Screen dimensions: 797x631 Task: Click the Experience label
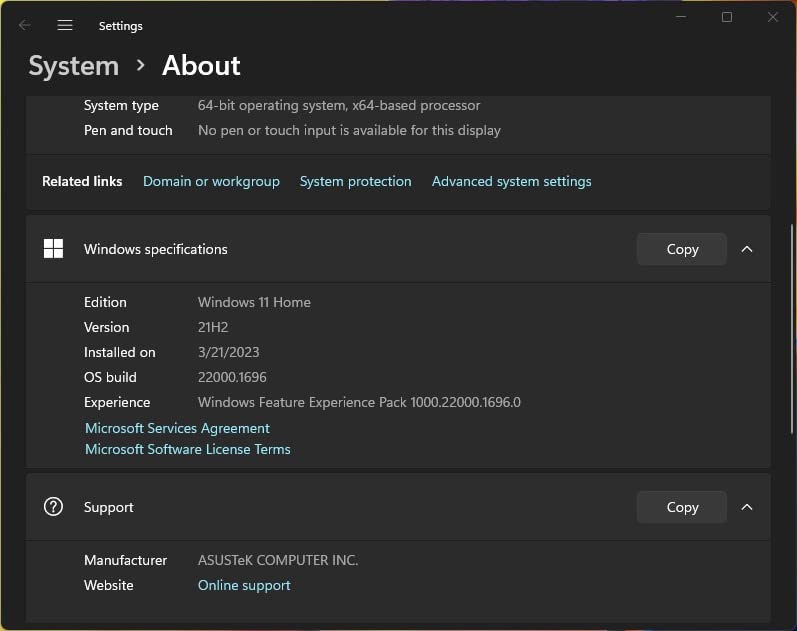click(117, 402)
